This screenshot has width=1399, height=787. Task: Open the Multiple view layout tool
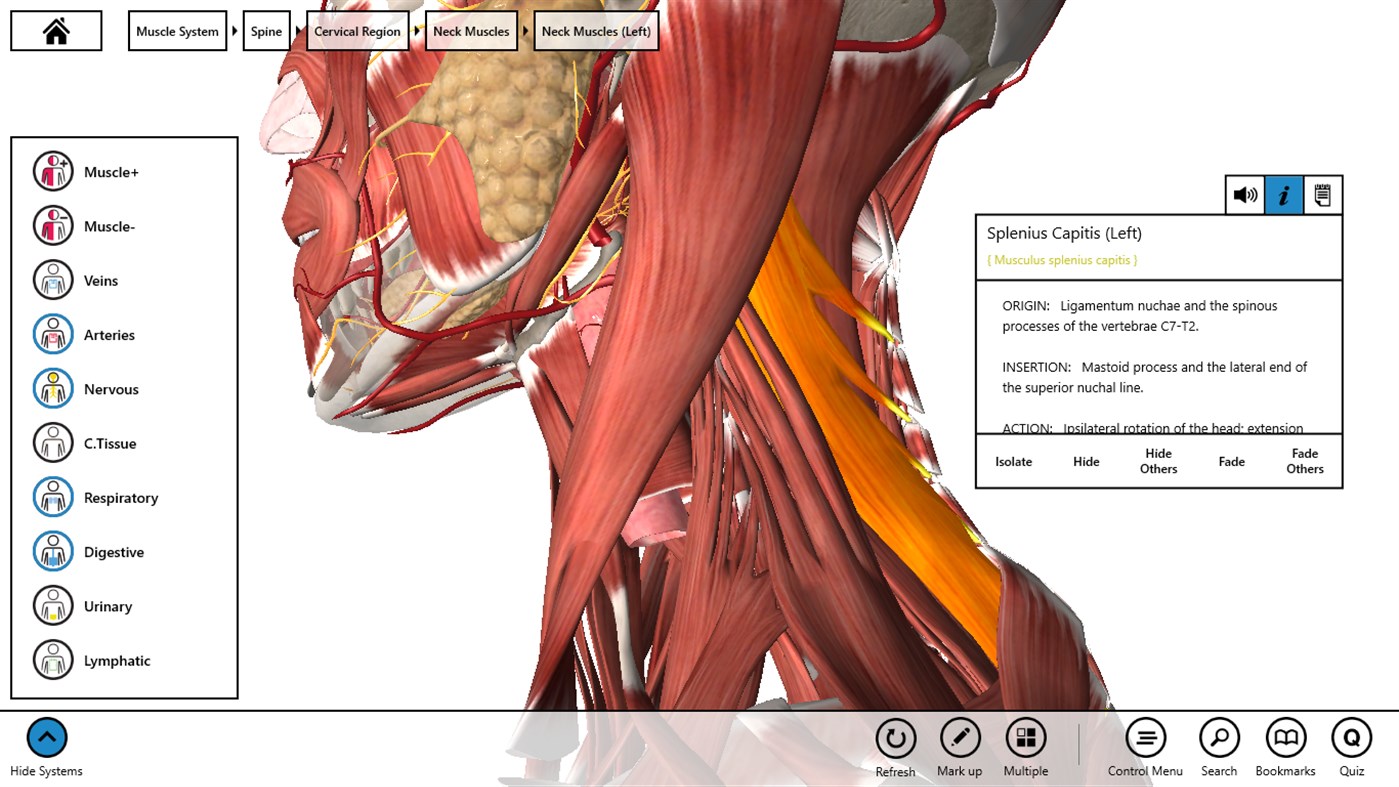tap(1025, 737)
